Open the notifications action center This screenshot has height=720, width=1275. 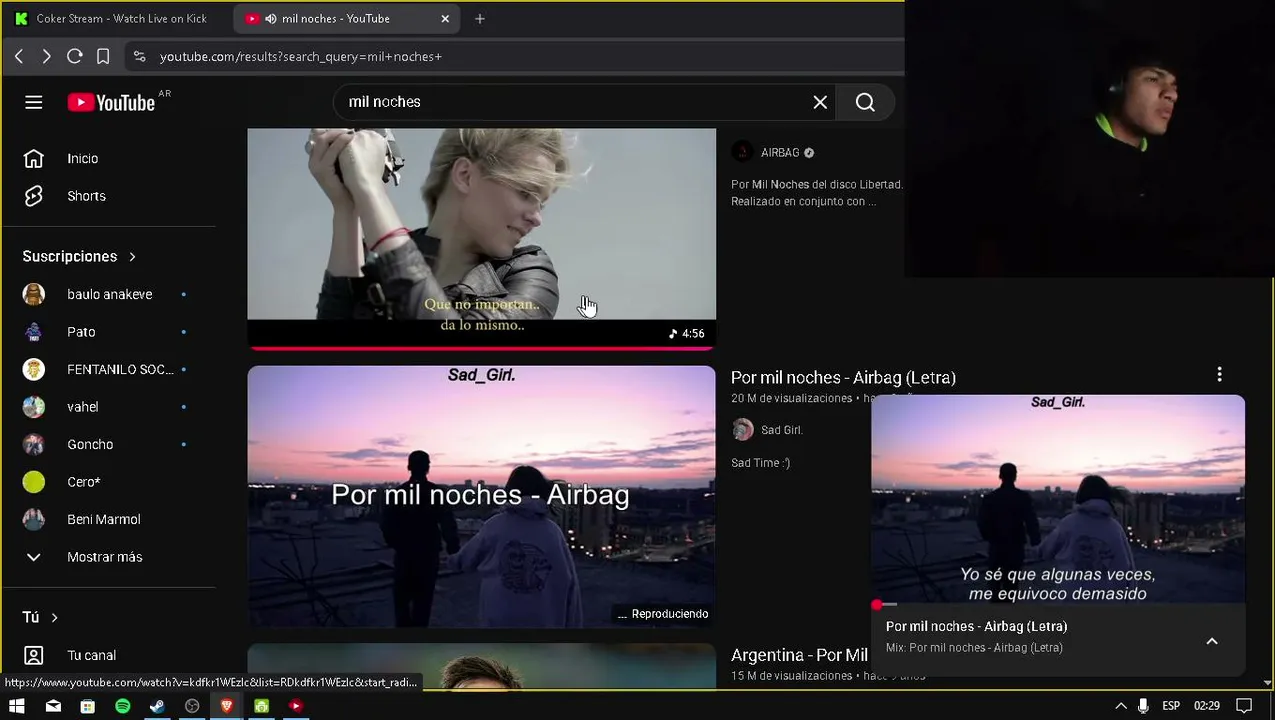(1244, 706)
